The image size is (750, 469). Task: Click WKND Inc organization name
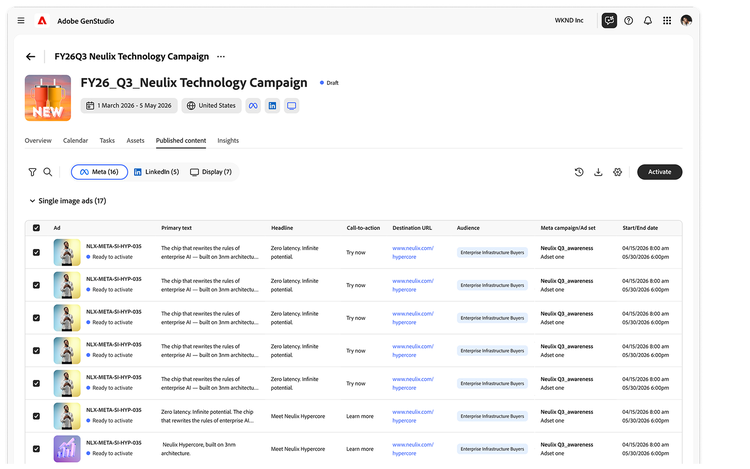[569, 21]
